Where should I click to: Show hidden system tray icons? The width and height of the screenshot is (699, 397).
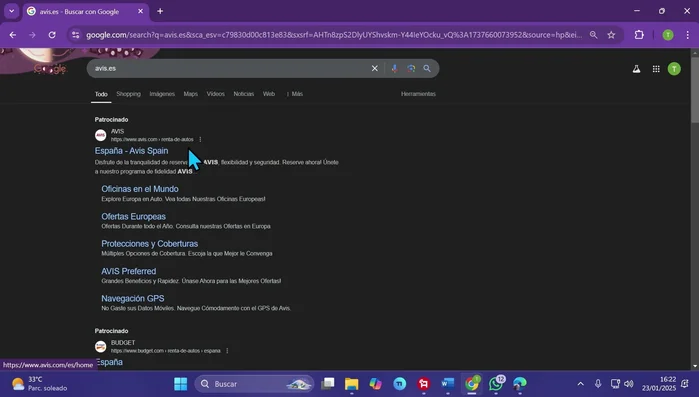(x=580, y=384)
